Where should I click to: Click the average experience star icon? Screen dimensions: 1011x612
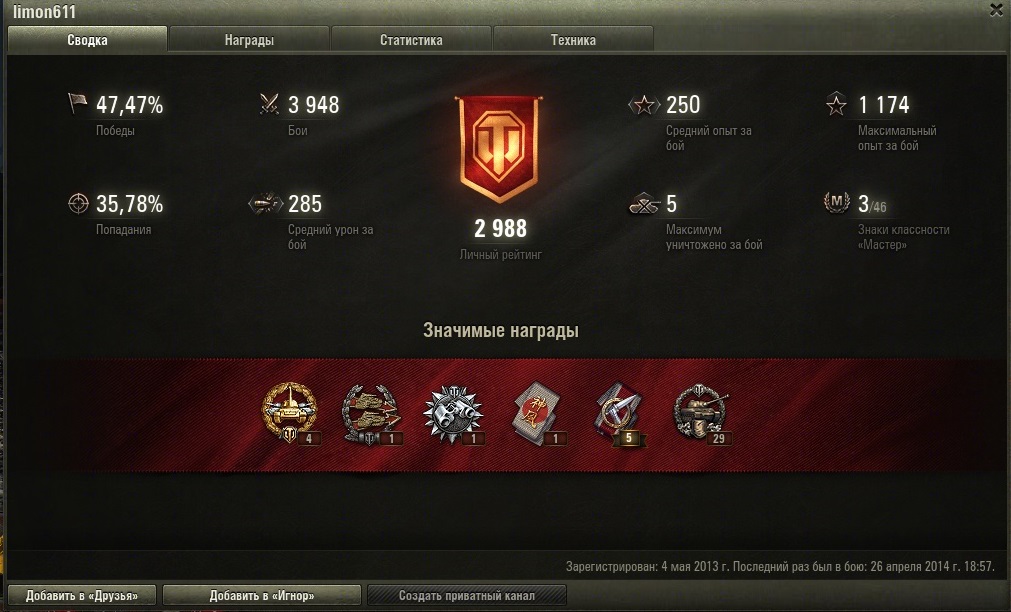(x=644, y=104)
